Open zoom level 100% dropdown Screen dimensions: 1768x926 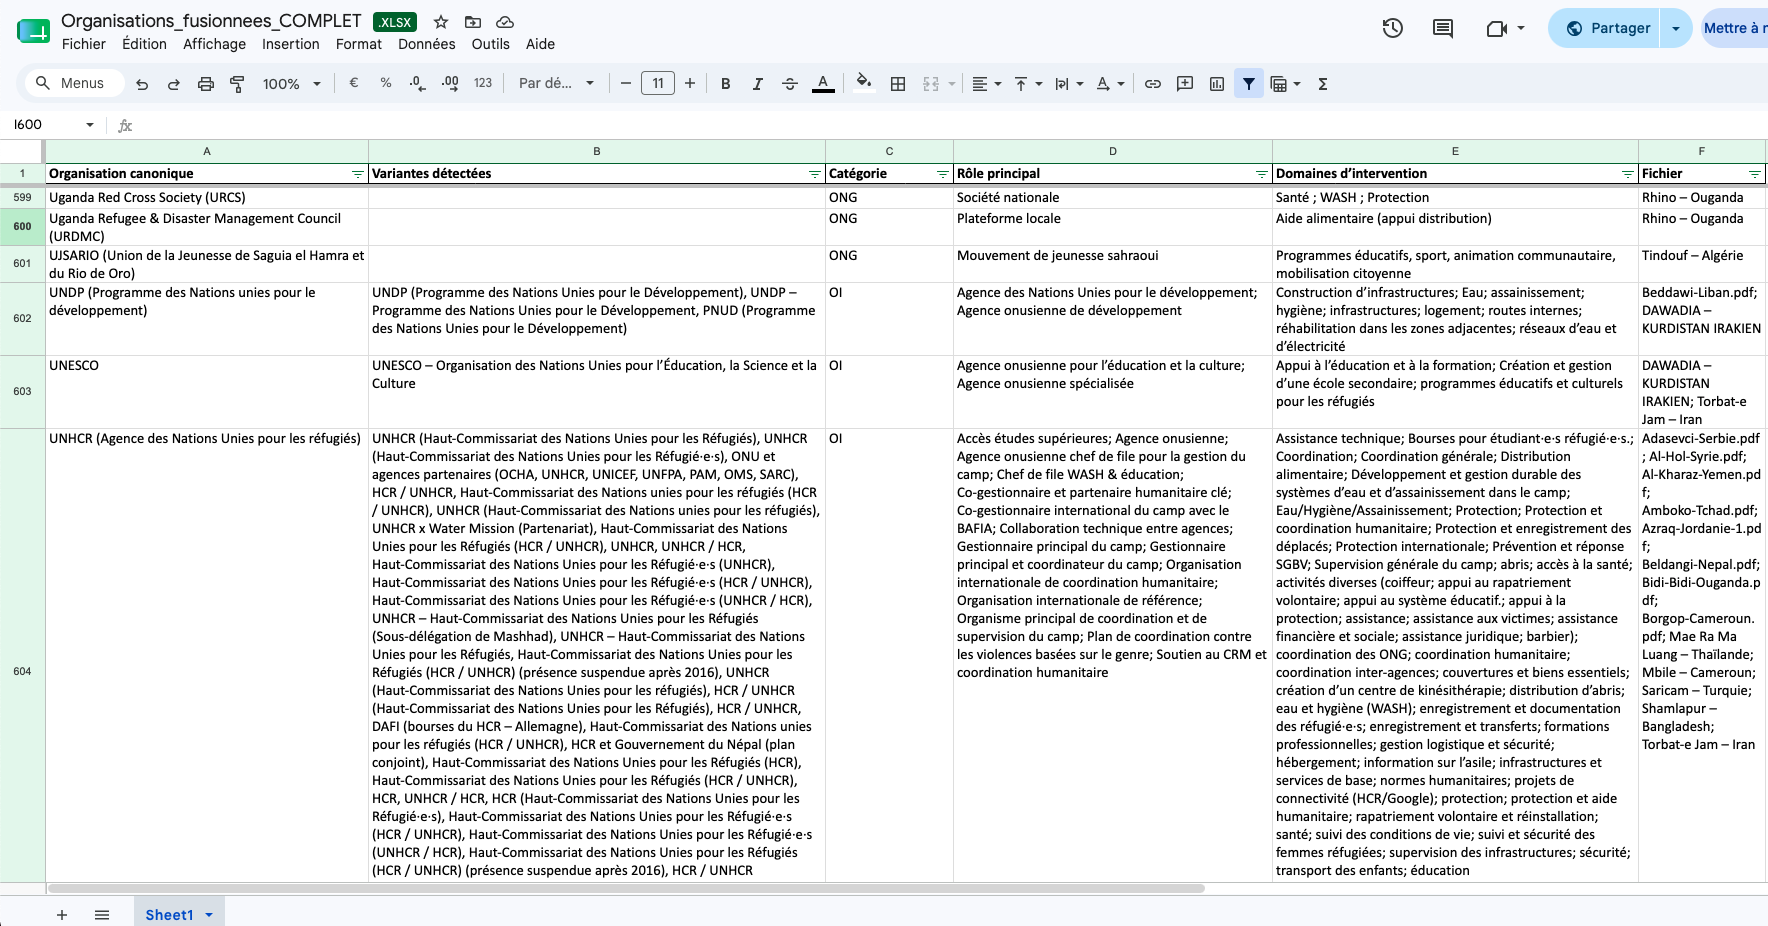point(292,84)
